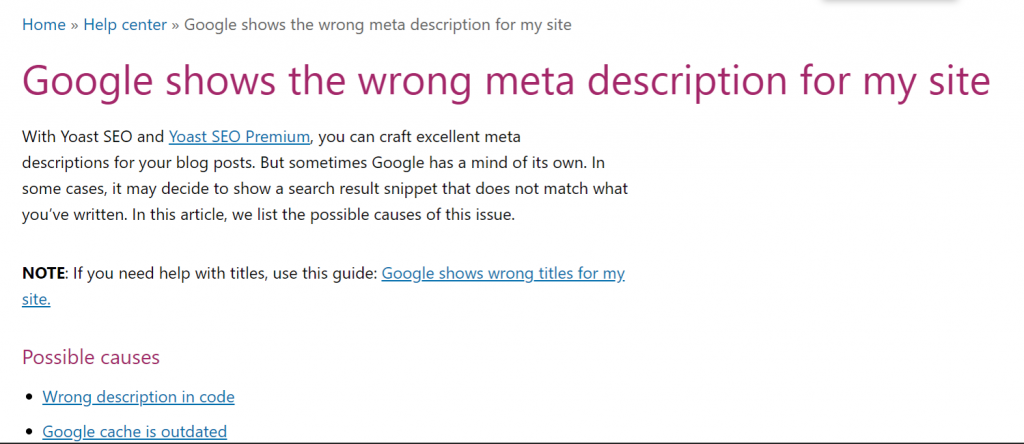This screenshot has width=1024, height=444.
Task: Open the 'Google shows wrong titles' guide link
Action: click(x=503, y=273)
